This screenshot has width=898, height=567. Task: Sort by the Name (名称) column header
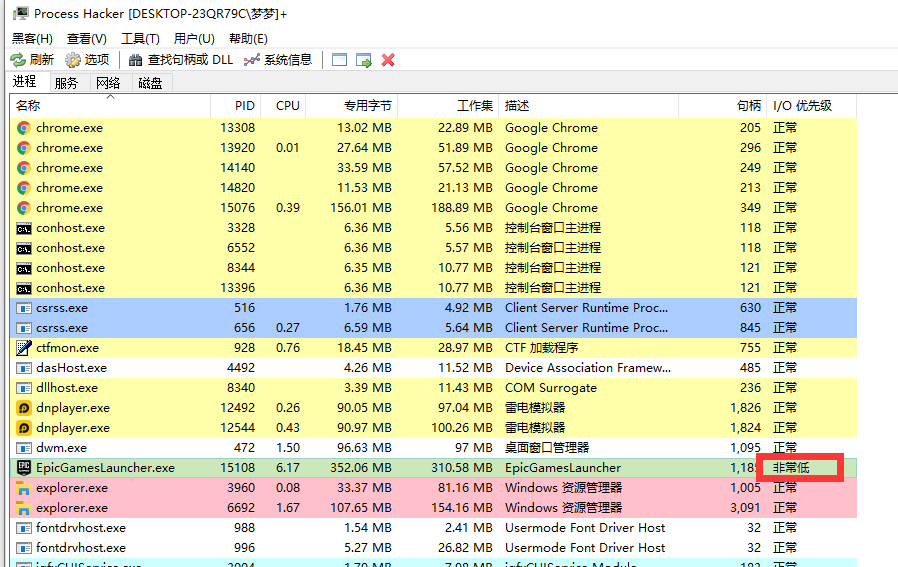pyautogui.click(x=110, y=105)
